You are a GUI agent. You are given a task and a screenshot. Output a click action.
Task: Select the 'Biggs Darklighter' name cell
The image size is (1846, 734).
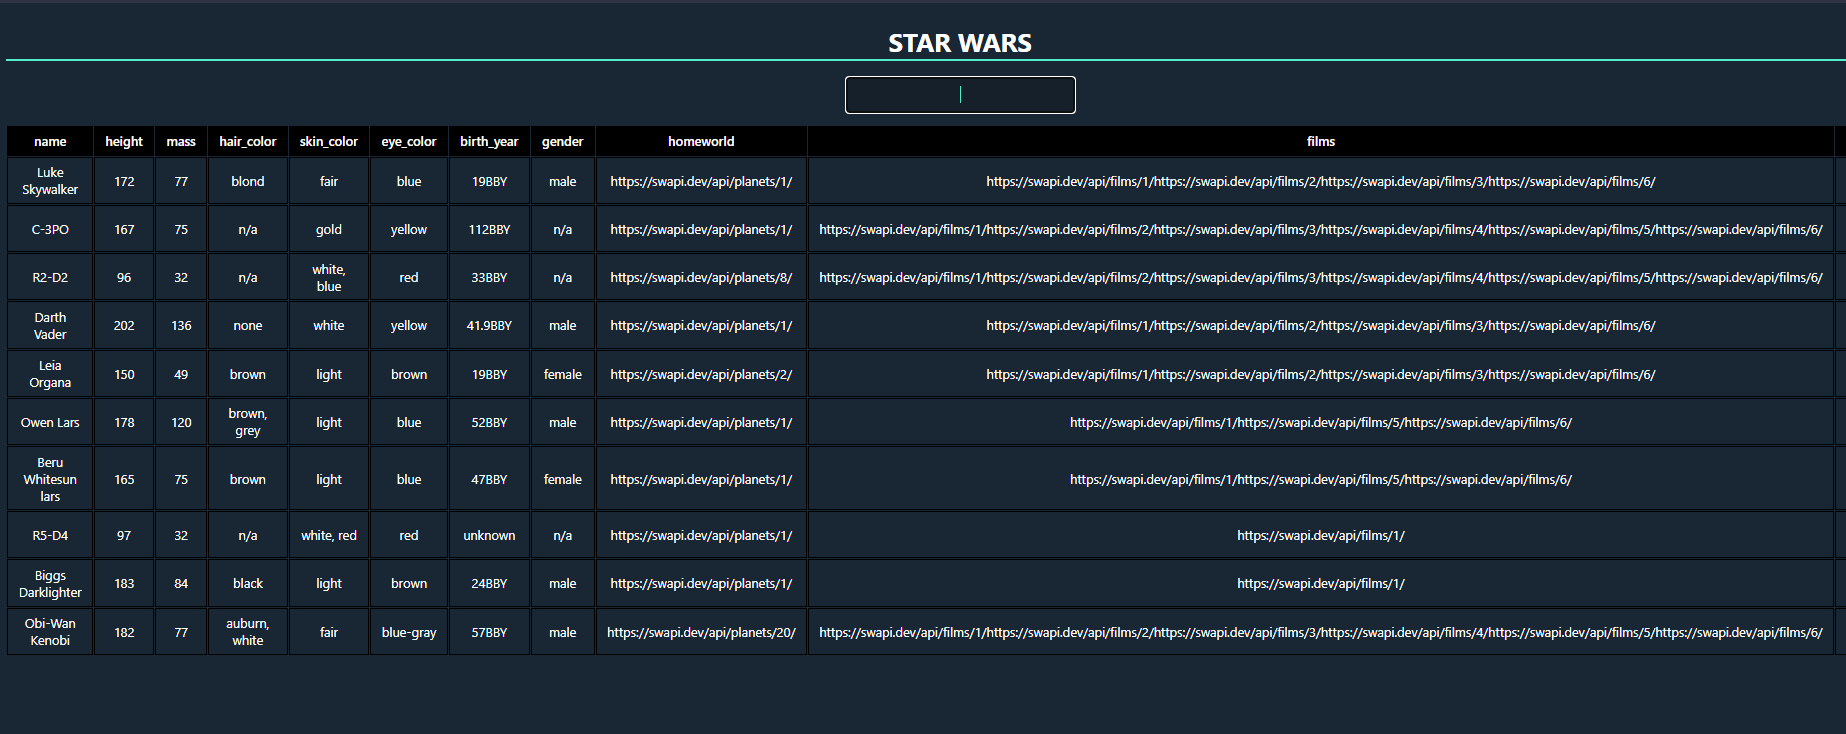(50, 583)
